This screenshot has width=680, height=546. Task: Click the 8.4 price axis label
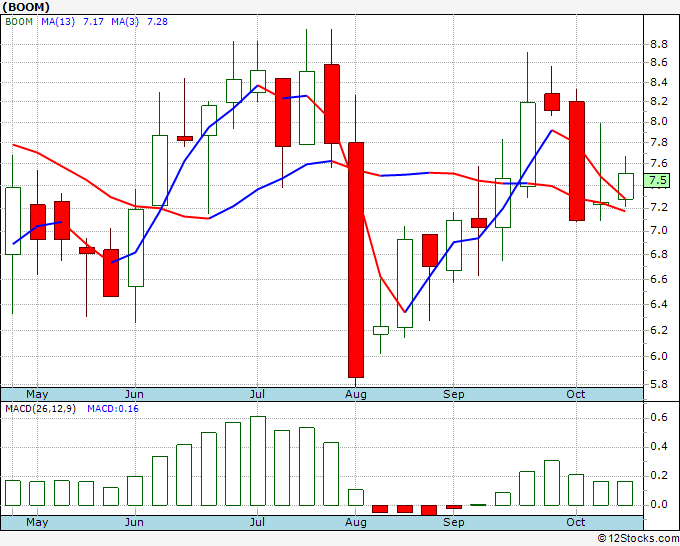pyautogui.click(x=658, y=82)
